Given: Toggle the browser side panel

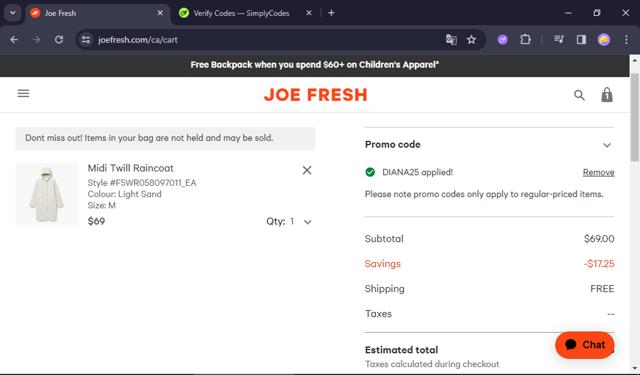Looking at the screenshot, I should pyautogui.click(x=581, y=40).
